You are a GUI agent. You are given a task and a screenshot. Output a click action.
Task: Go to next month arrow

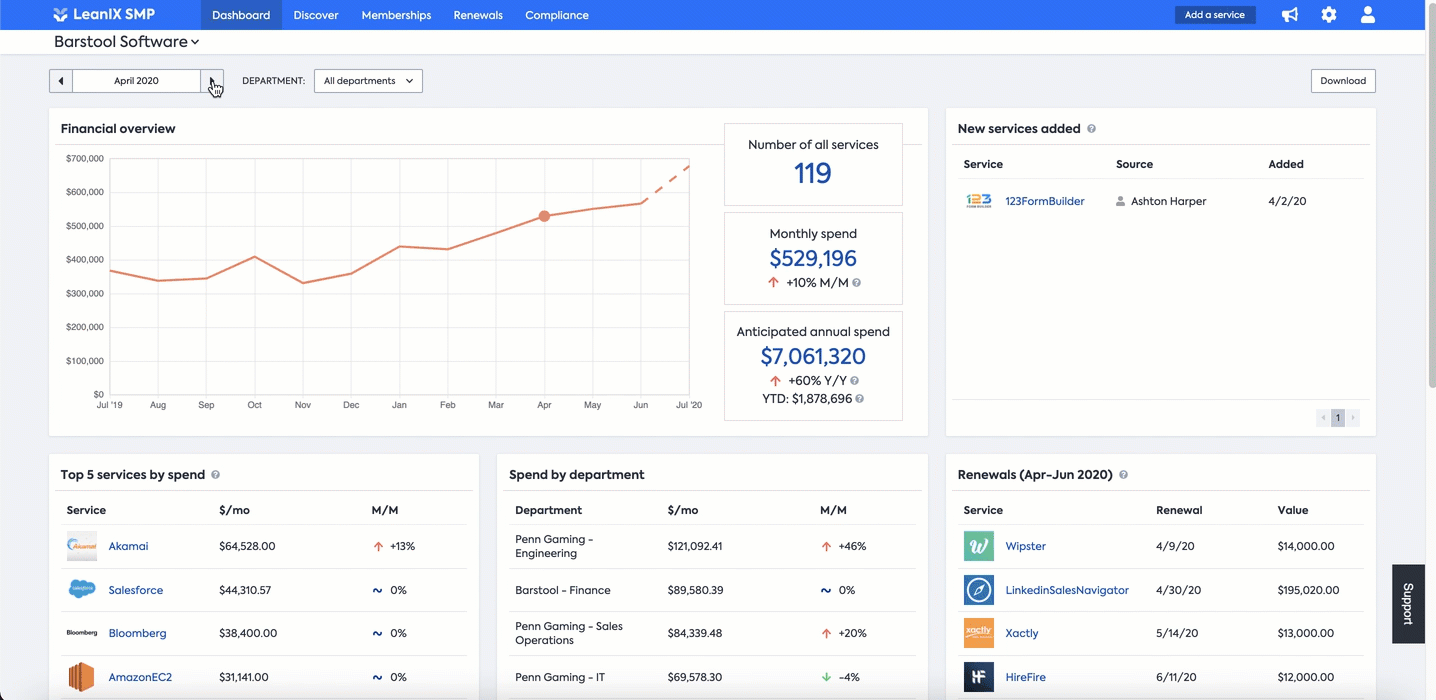pyautogui.click(x=212, y=81)
